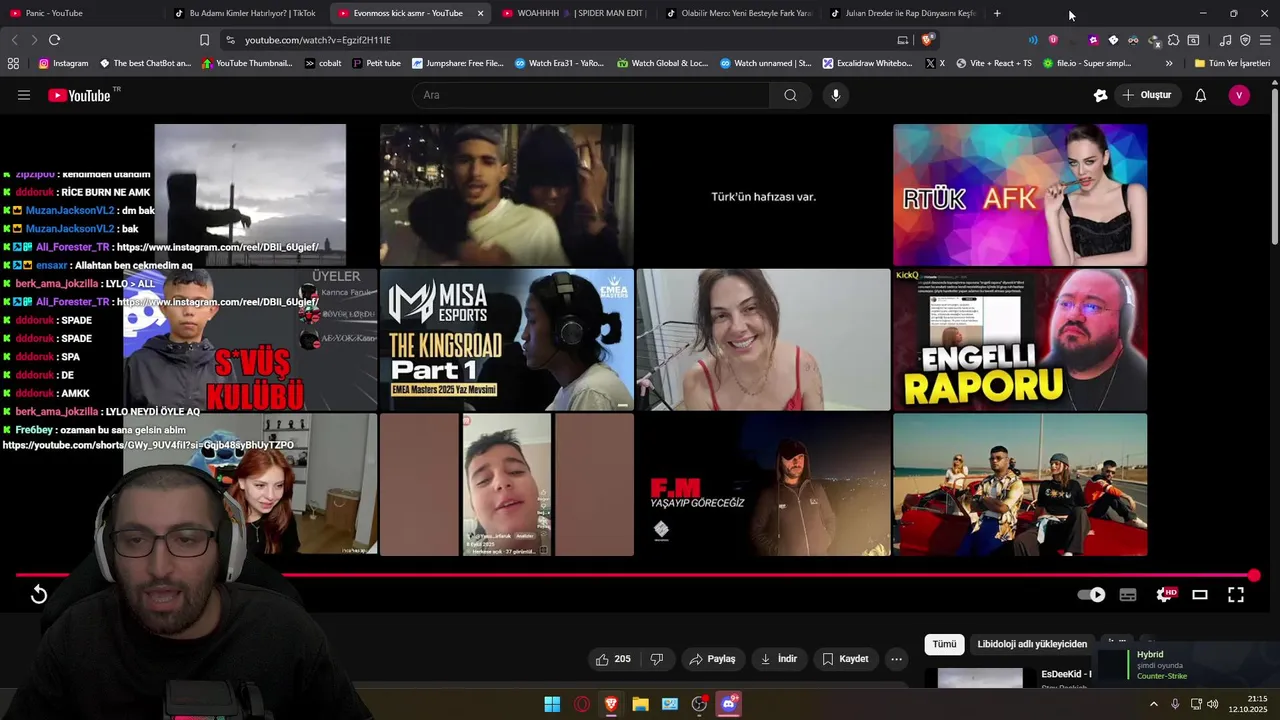Image resolution: width=1280 pixels, height=720 pixels.
Task: Select the Tümü filter chip
Action: click(944, 644)
